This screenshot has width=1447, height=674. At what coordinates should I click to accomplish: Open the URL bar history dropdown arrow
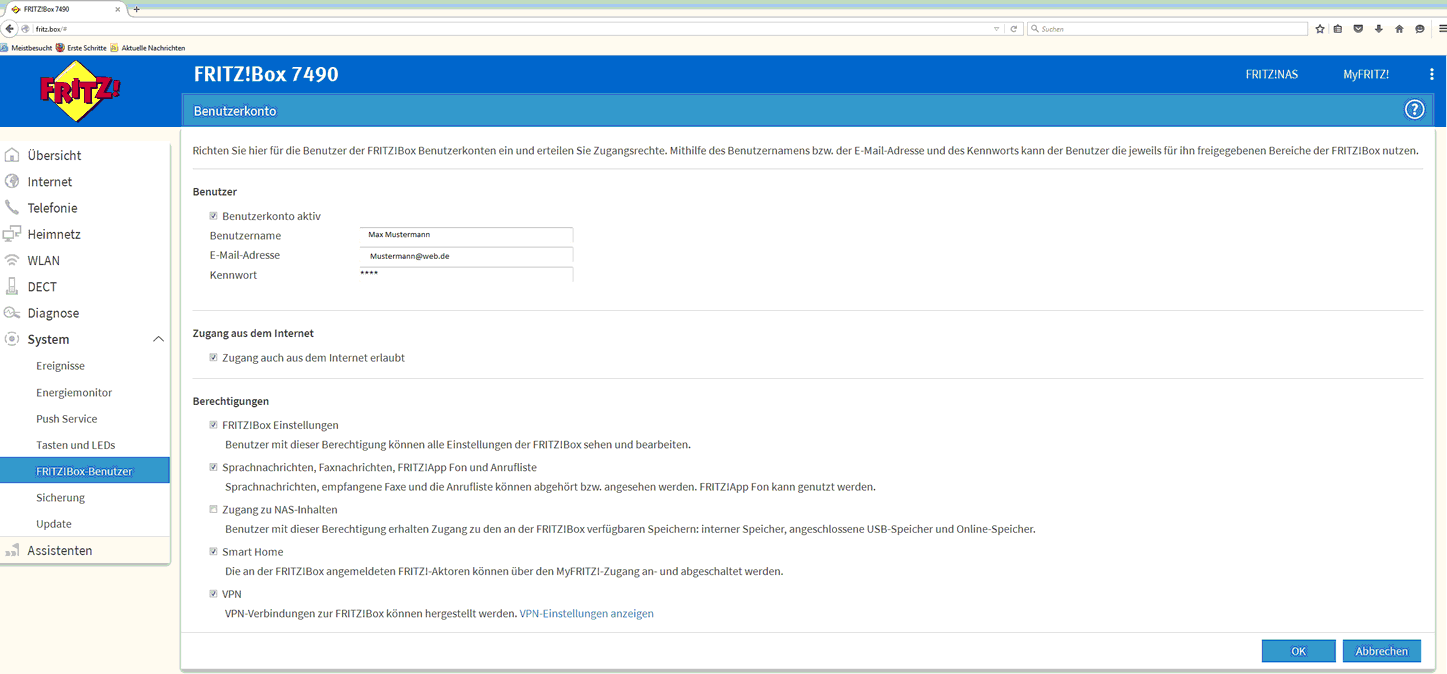coord(996,29)
